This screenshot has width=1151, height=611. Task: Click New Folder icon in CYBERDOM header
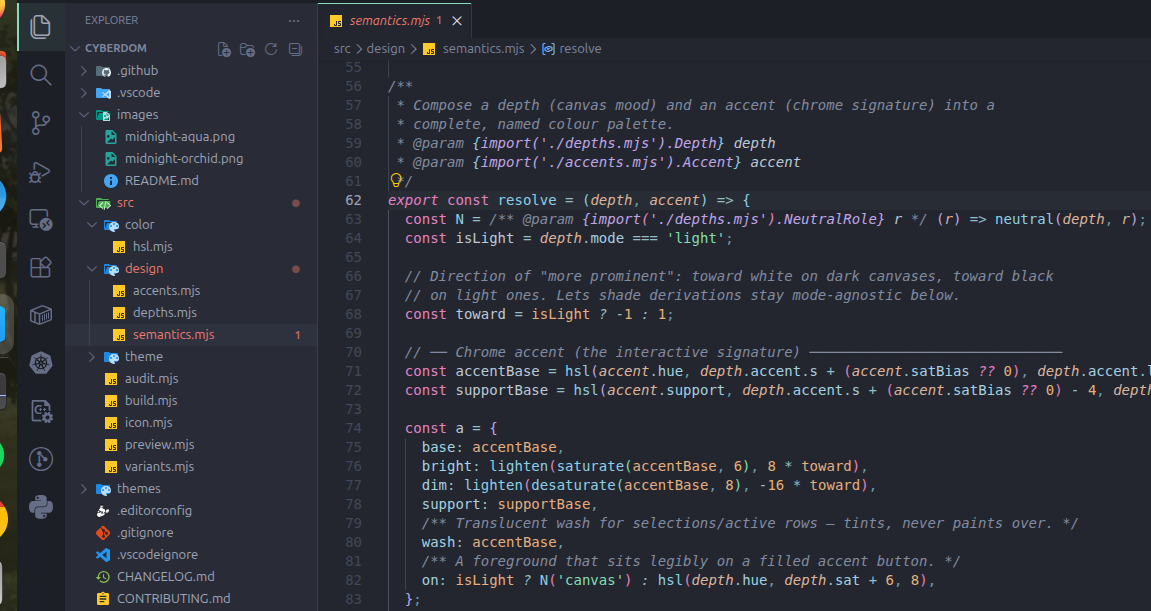coord(247,49)
